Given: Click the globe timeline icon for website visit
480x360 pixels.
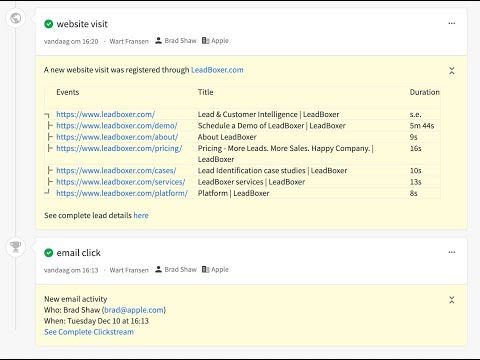Looking at the screenshot, I should [15, 18].
